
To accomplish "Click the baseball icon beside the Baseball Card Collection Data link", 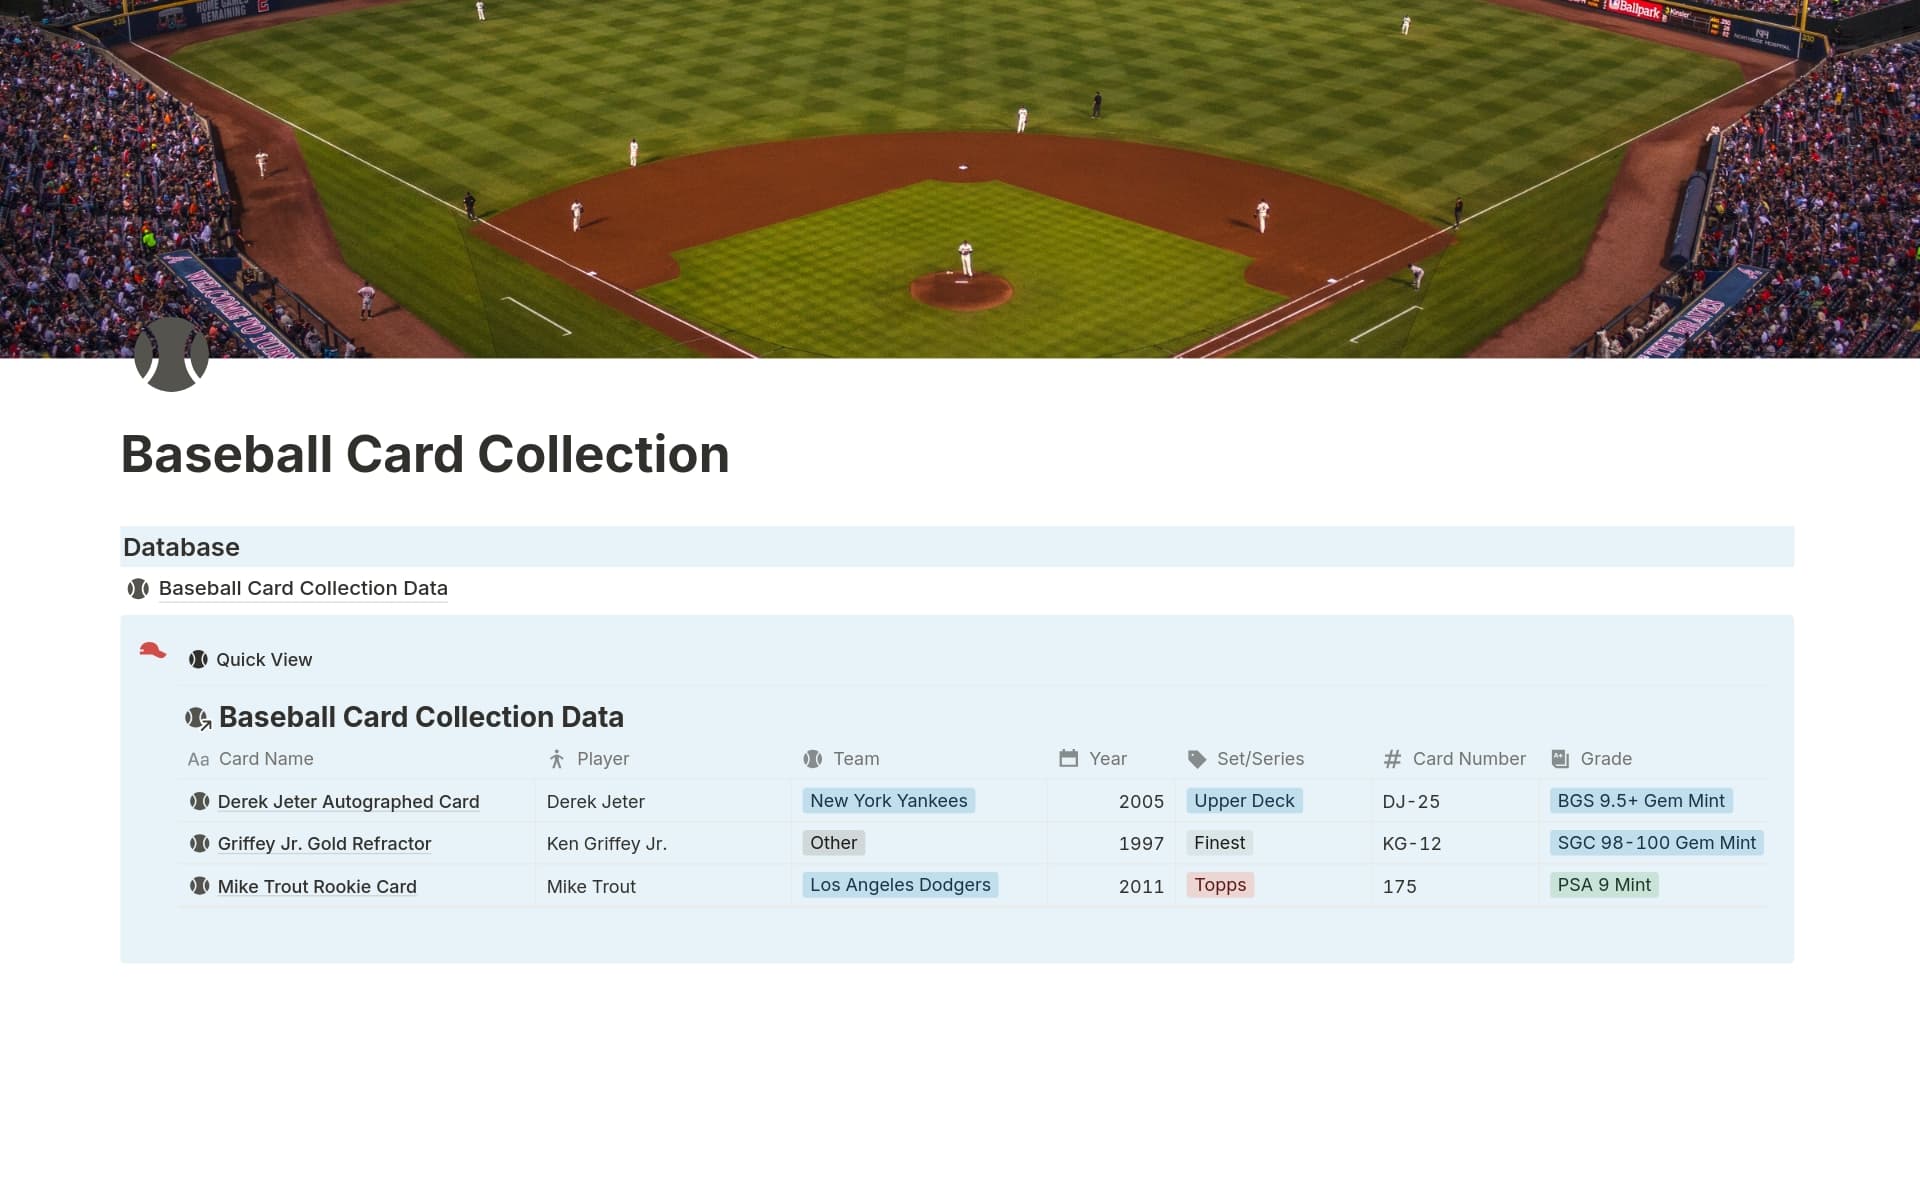I will 138,589.
